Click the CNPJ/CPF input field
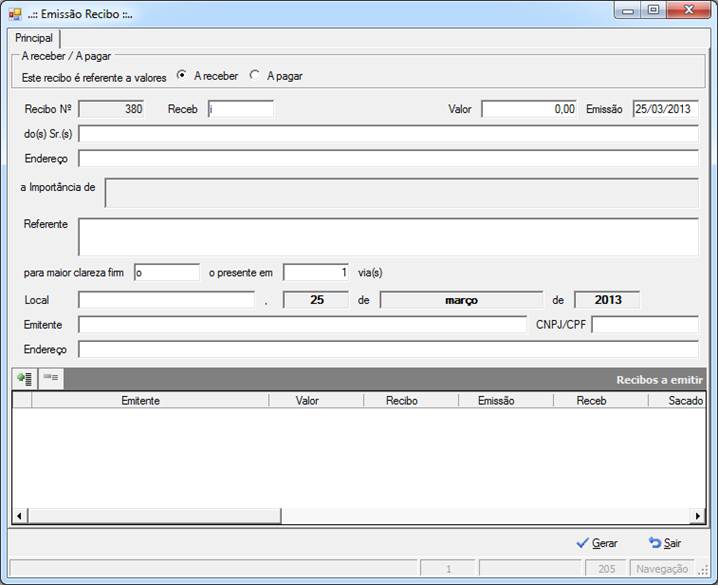This screenshot has height=585, width=718. click(645, 325)
